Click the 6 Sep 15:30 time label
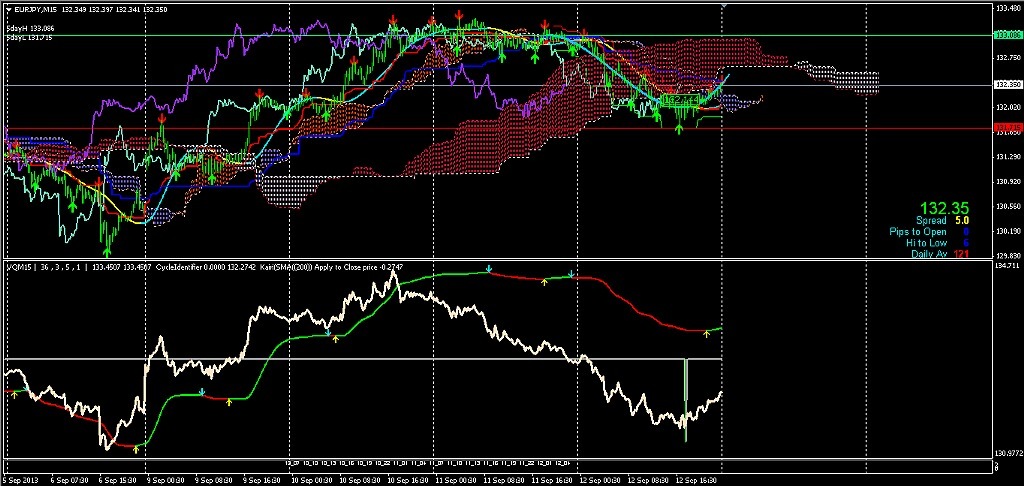This screenshot has height=486, width=1024. 118,479
